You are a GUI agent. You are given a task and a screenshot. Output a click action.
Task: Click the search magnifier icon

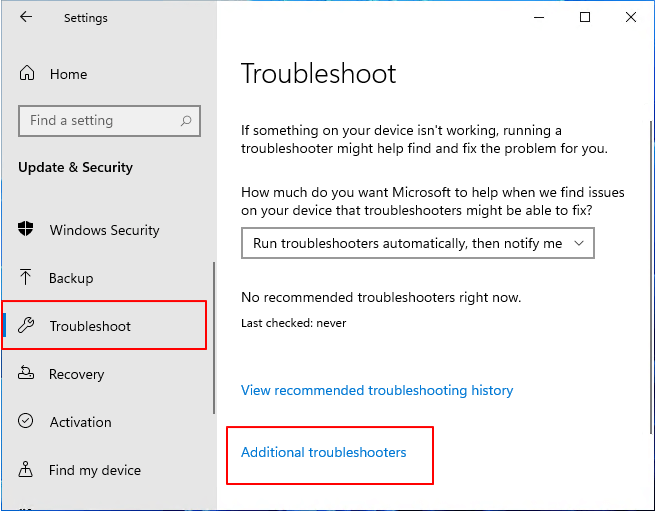click(x=185, y=121)
